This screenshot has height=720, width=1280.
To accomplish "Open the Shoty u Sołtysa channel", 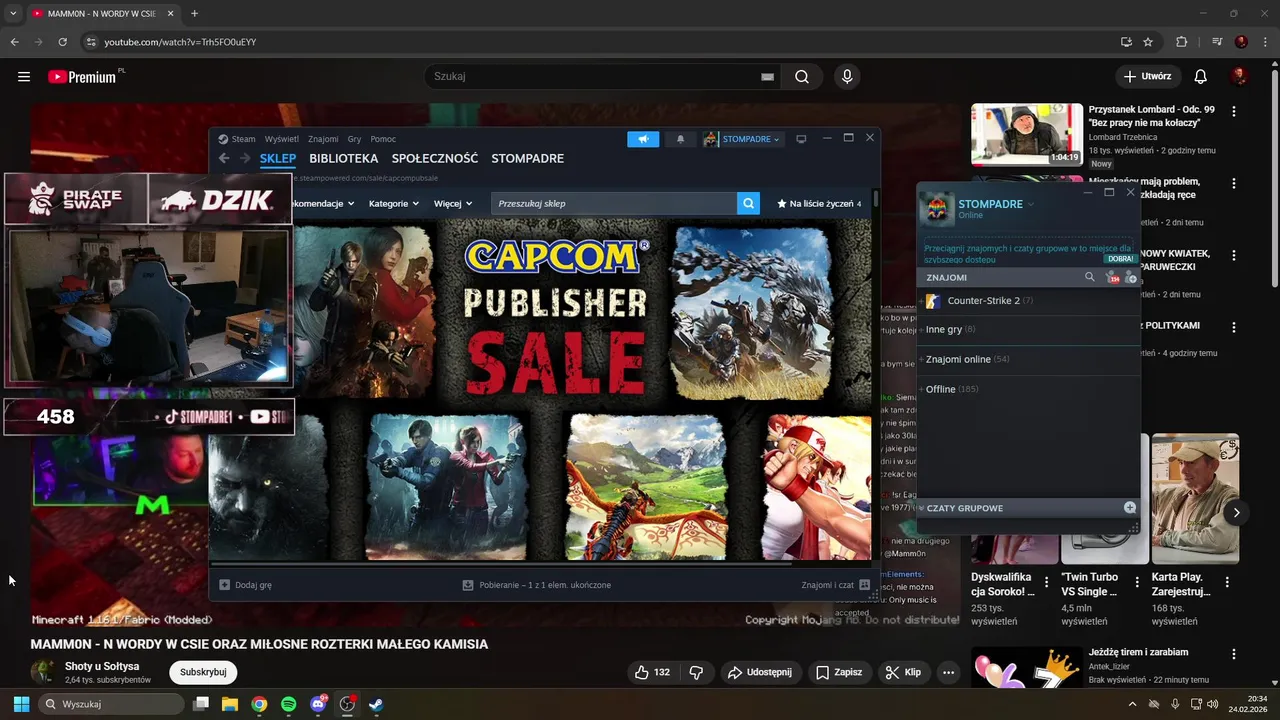I will [102, 666].
